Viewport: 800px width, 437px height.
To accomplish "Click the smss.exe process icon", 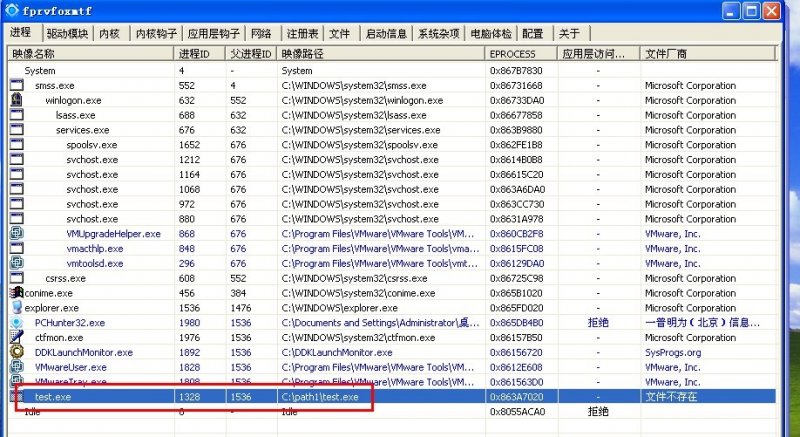I will point(16,85).
